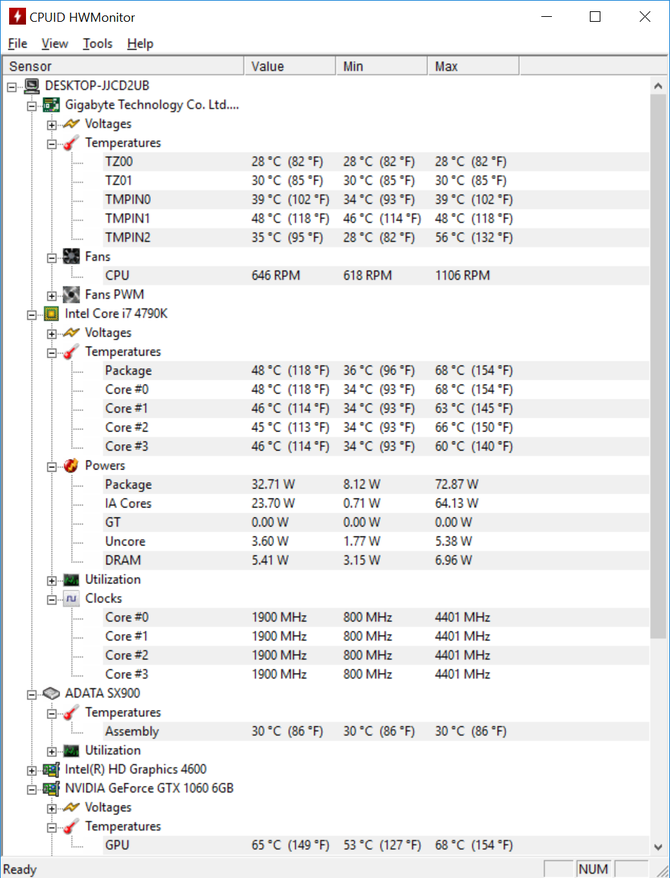Expand the Intel HD Graphics 4600 node
The width and height of the screenshot is (670, 878).
(x=32, y=770)
